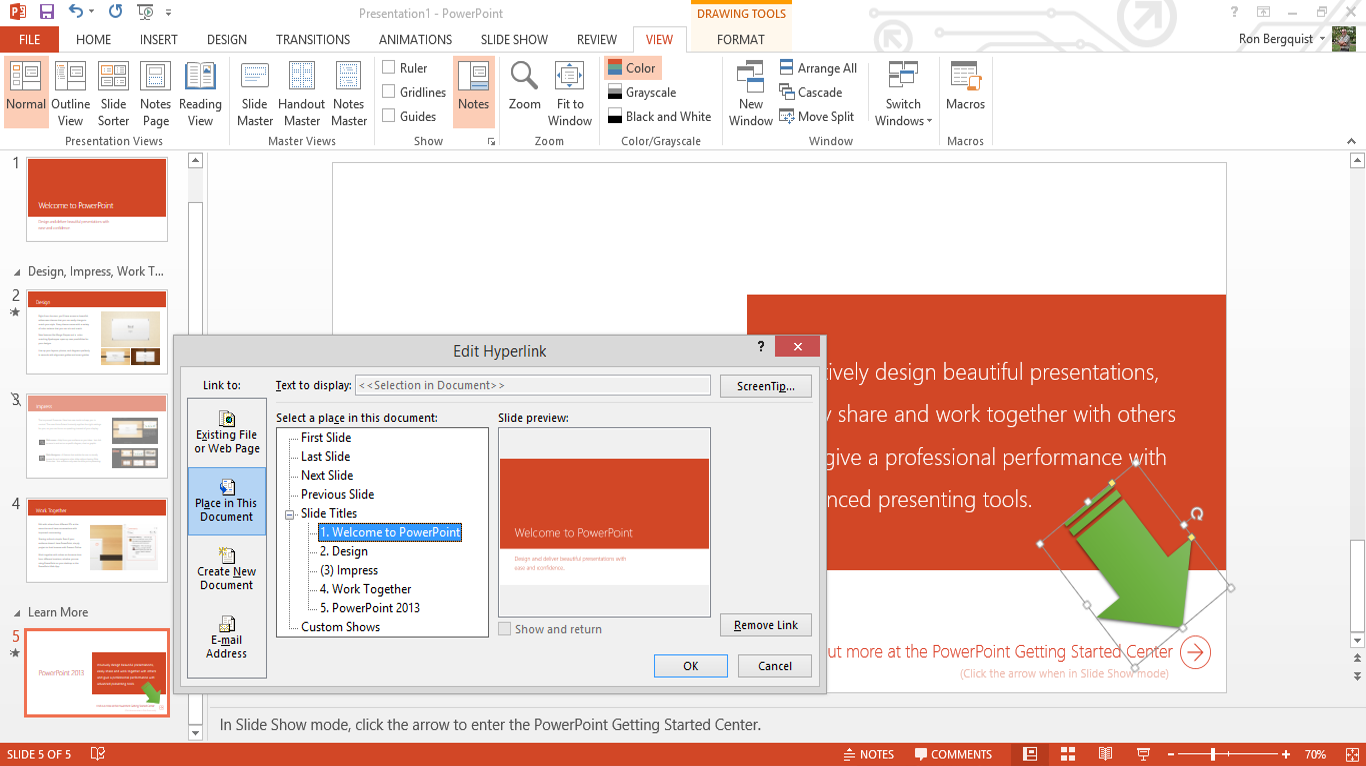Toggle the Gridlines checkbox
1366x766 pixels.
[x=389, y=92]
